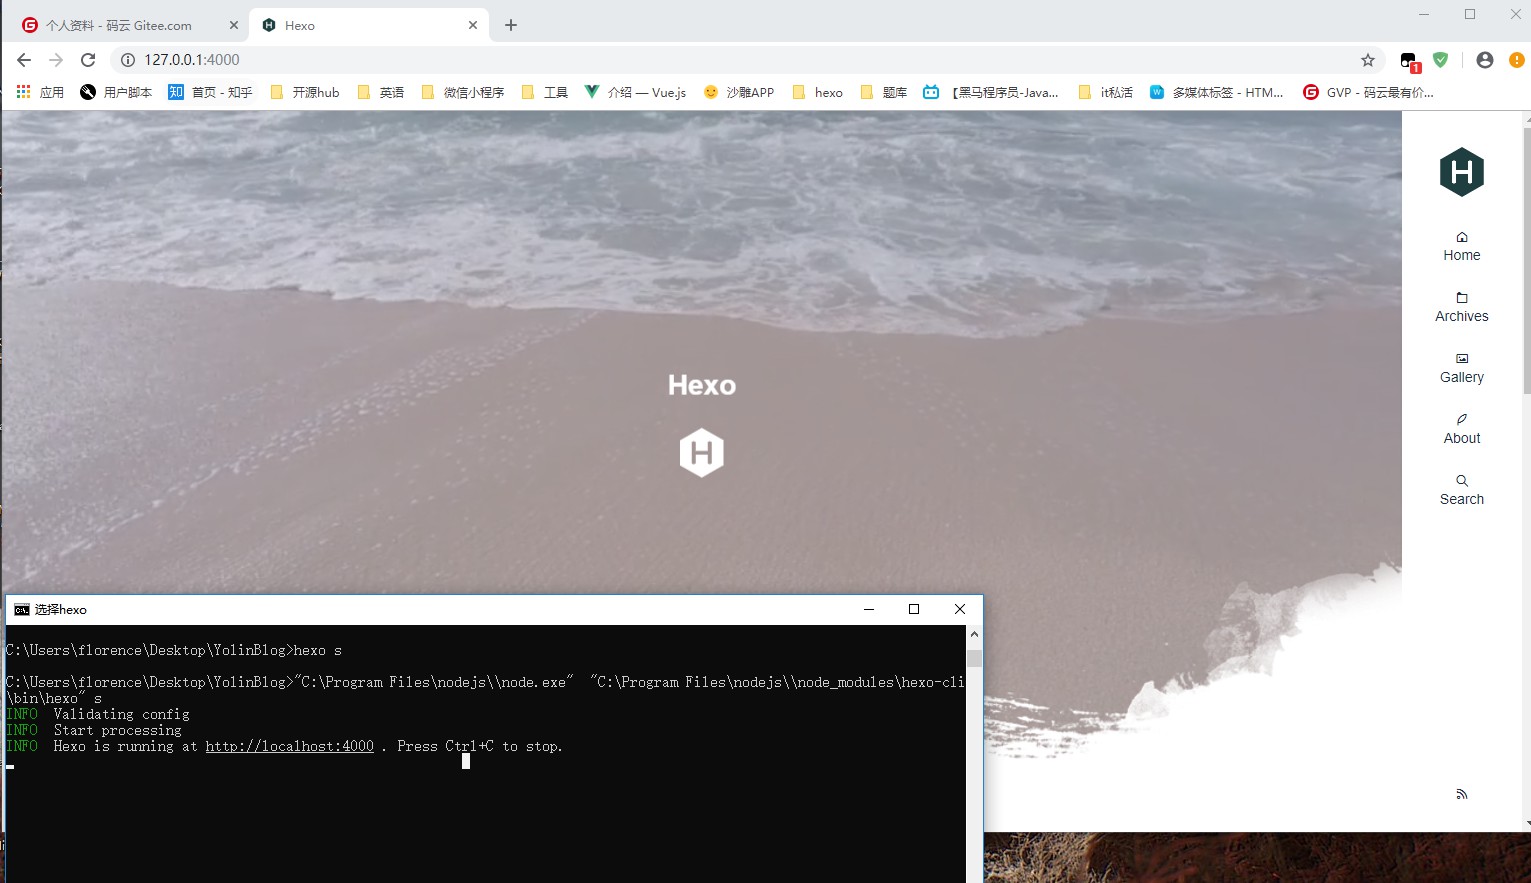Click the 'Press Ctrl+C to stop.' text
The image size is (1531, 883).
[x=480, y=746]
